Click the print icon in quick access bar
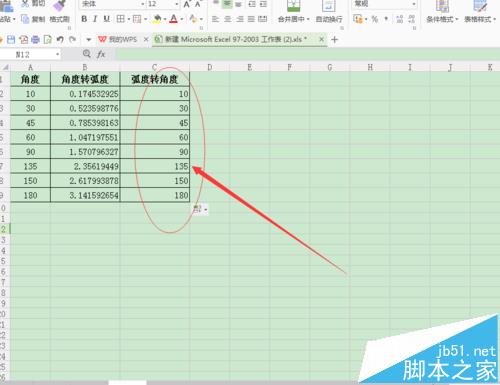 [35, 40]
